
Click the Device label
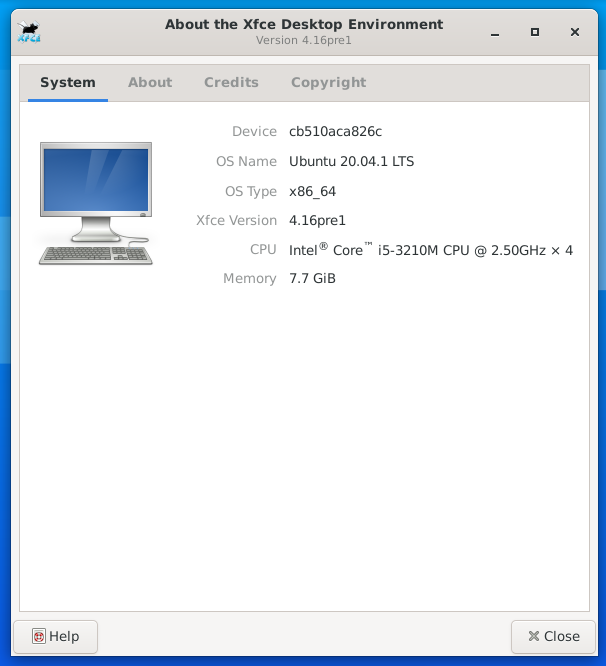coord(254,132)
